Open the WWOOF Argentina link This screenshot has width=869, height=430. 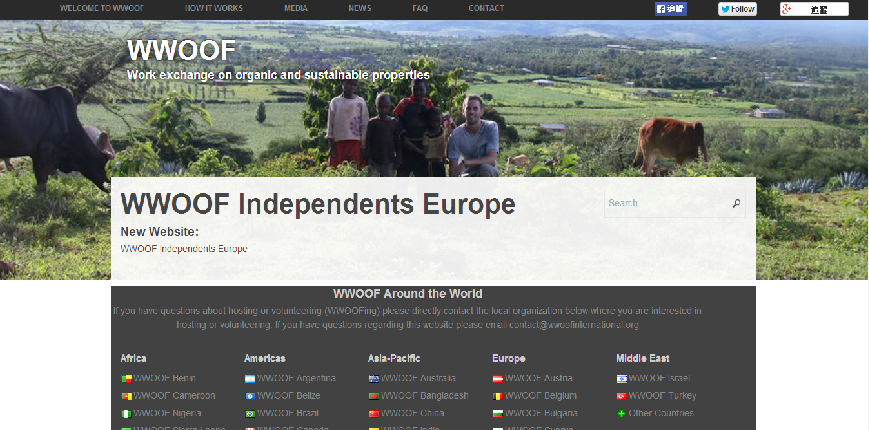(296, 378)
